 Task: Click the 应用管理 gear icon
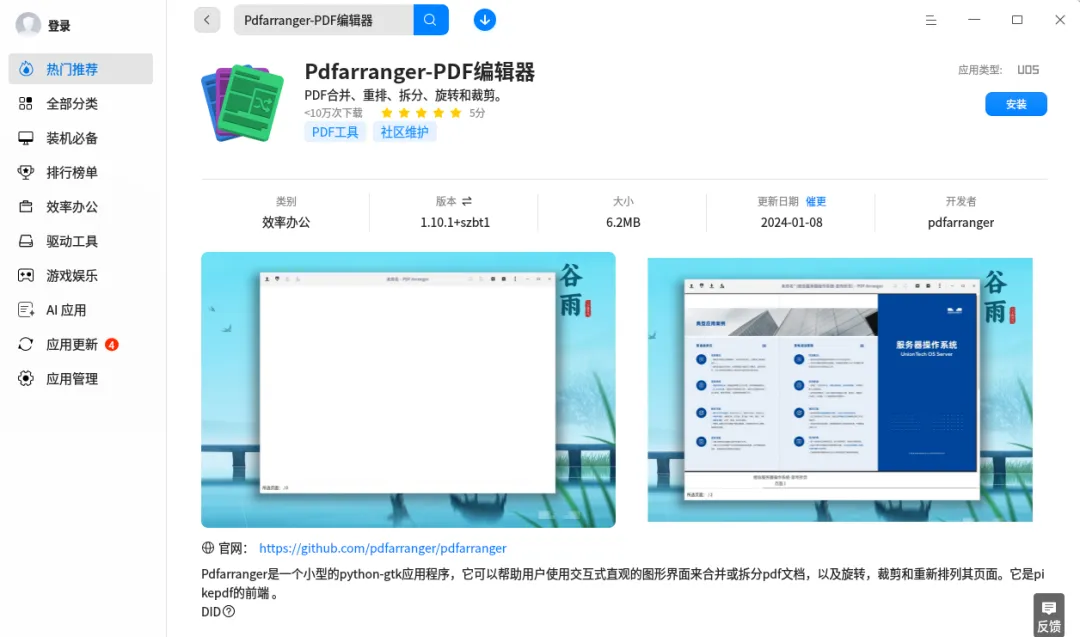tap(25, 379)
